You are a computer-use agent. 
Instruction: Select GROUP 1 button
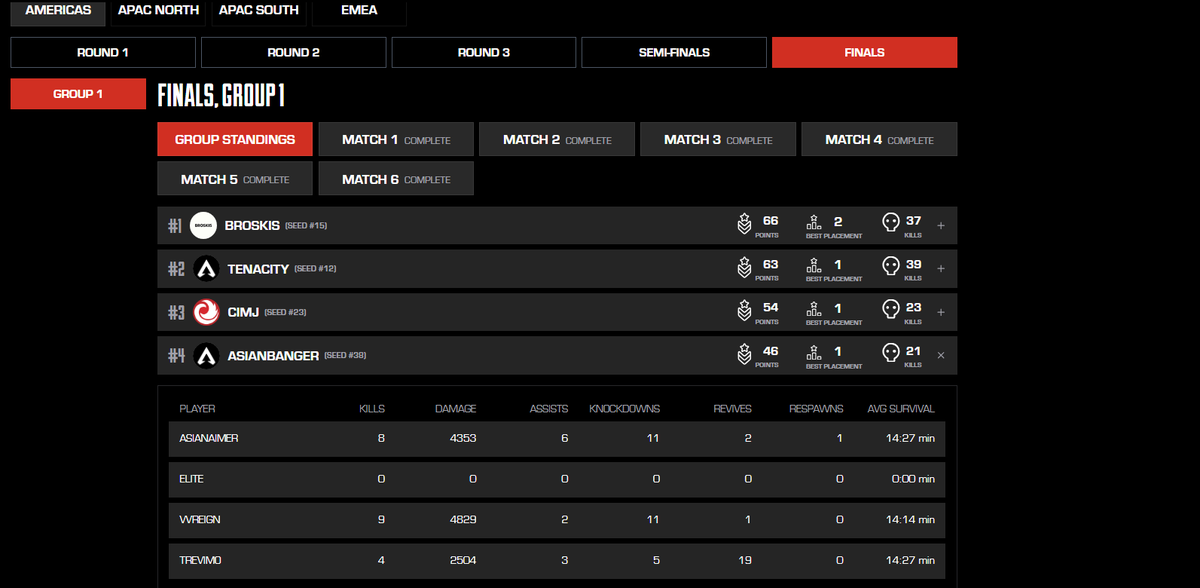[78, 94]
